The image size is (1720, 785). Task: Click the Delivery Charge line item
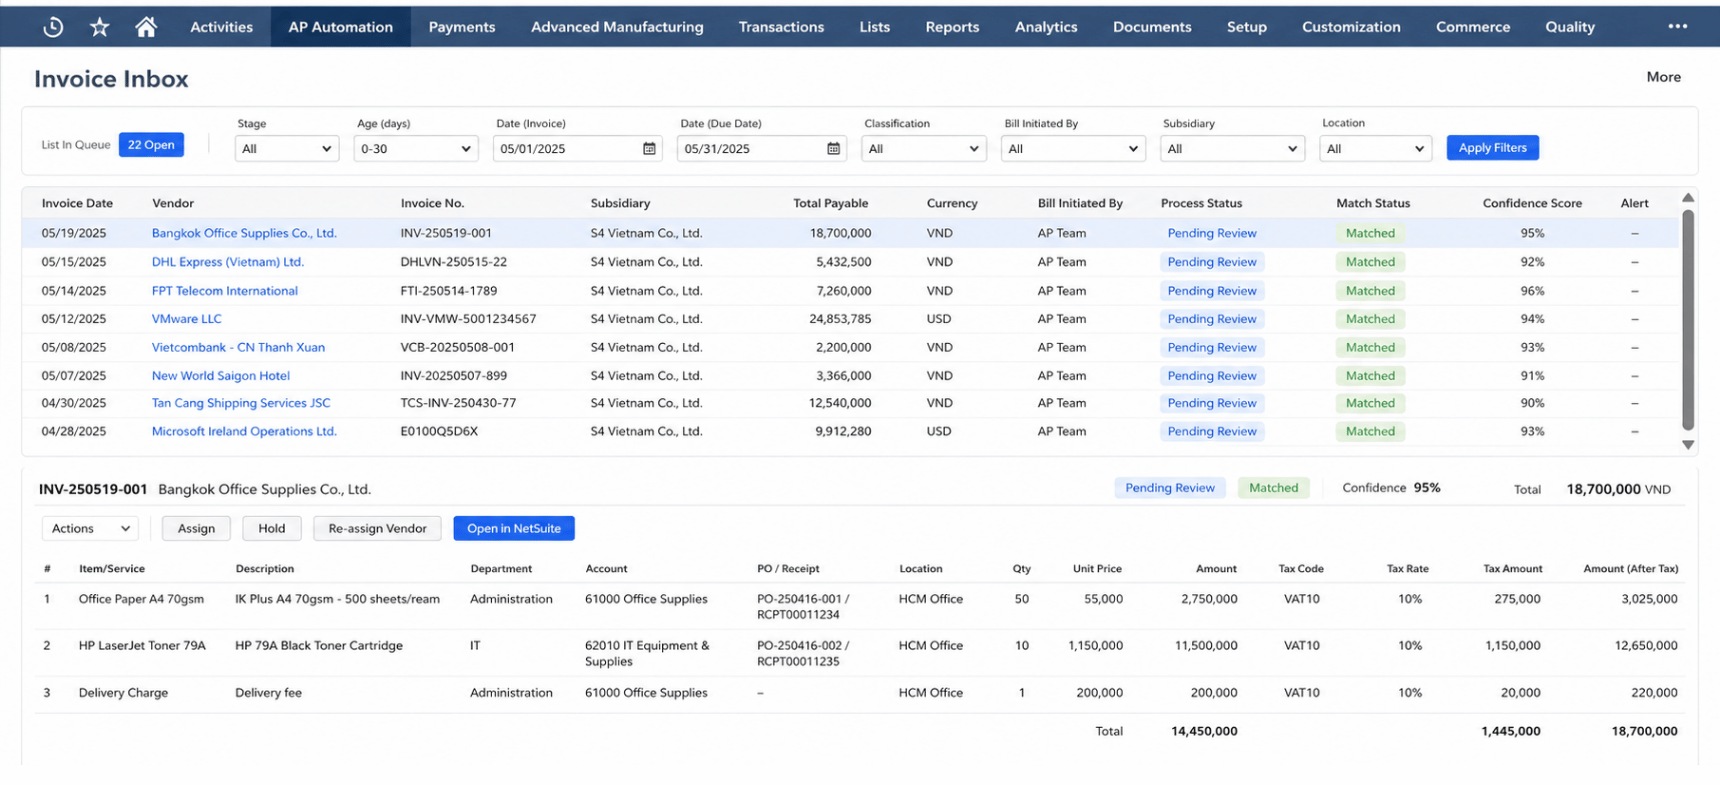click(x=123, y=693)
